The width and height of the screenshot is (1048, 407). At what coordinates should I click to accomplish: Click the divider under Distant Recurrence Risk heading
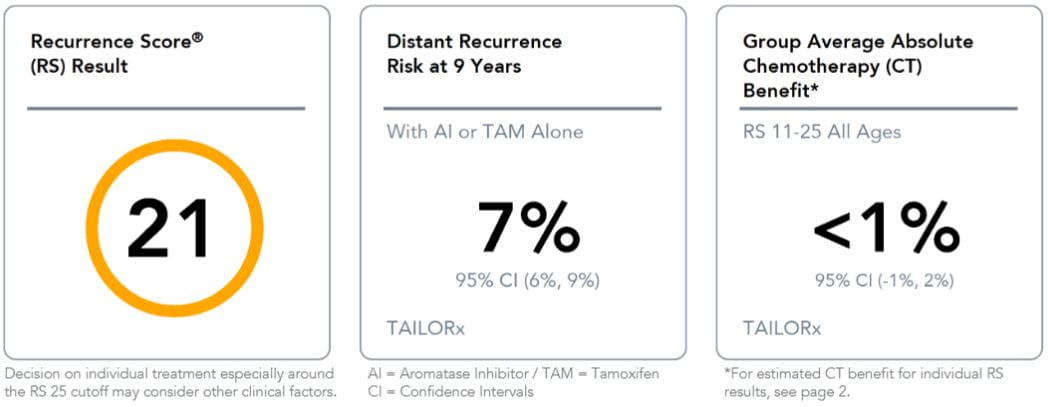coord(524,108)
